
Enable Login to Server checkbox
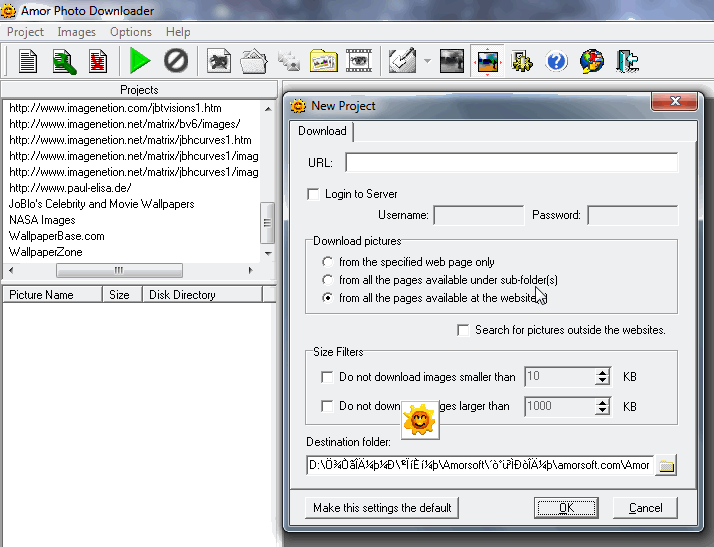(x=313, y=194)
